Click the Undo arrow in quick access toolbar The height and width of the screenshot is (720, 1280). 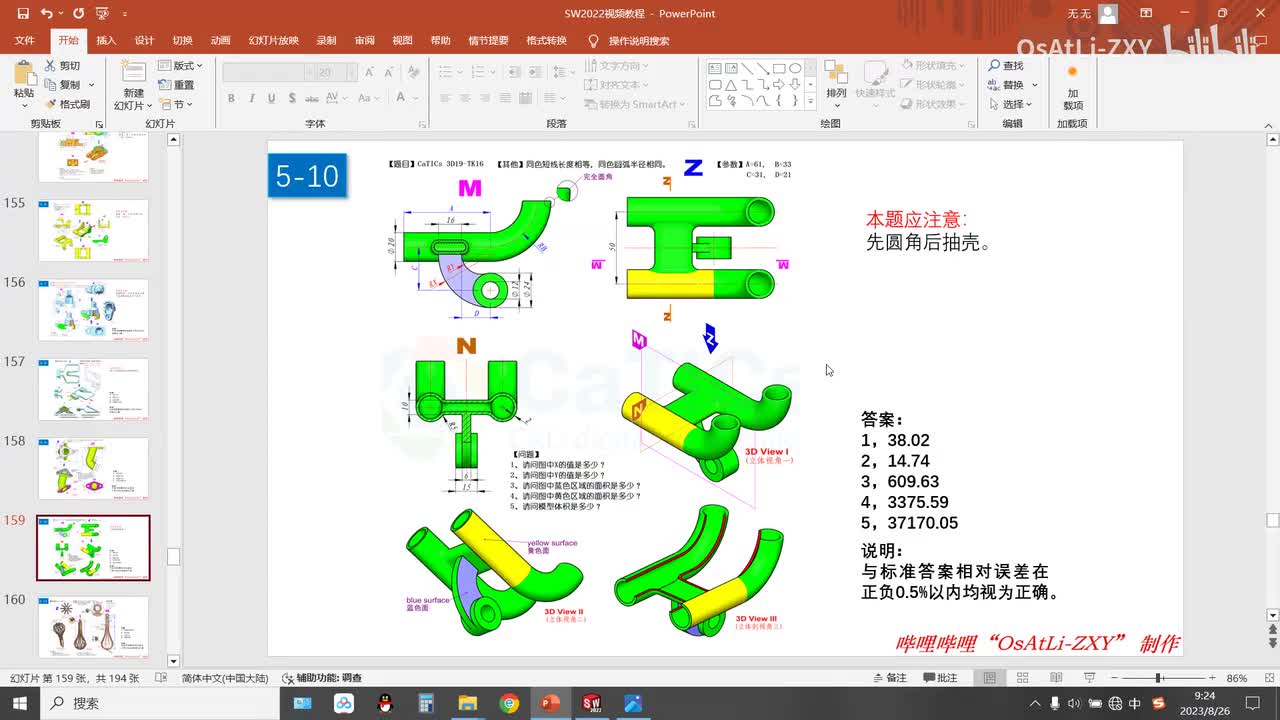47,14
